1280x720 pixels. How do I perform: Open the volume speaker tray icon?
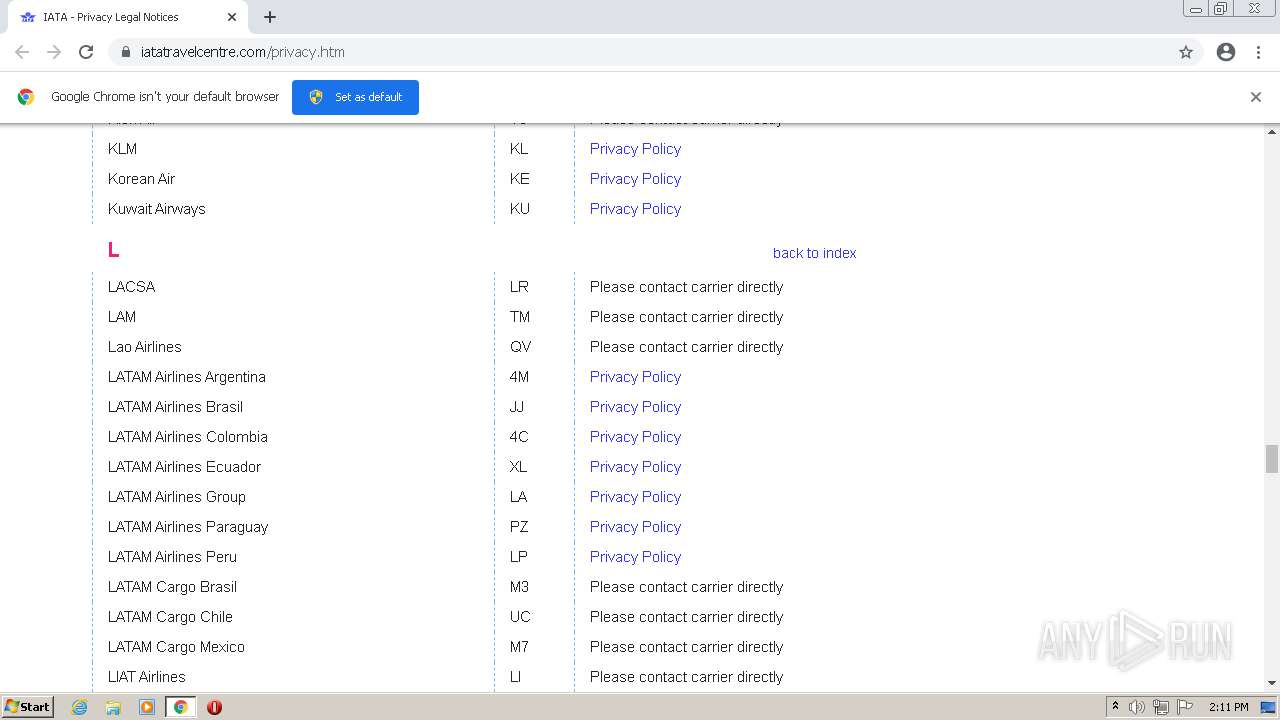[x=1137, y=707]
